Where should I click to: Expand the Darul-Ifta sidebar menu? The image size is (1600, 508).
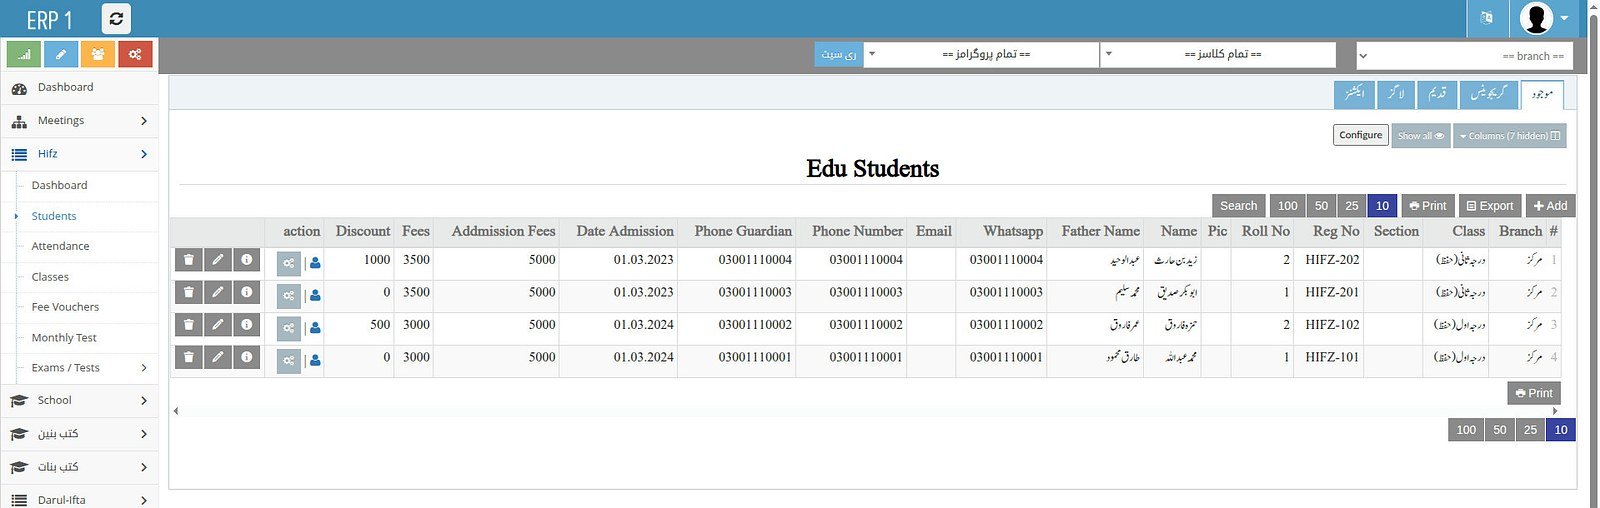[79, 499]
